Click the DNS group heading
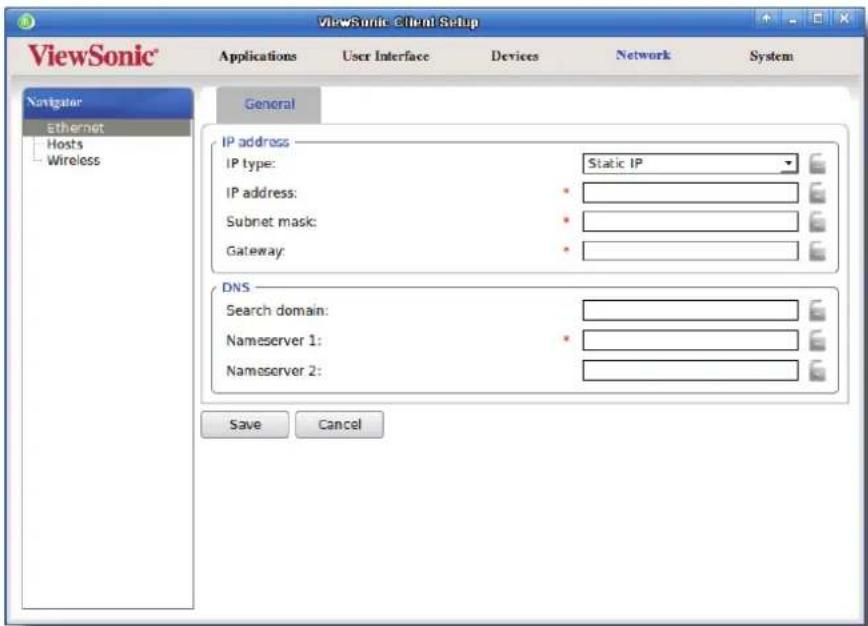The image size is (868, 626). click(236, 287)
